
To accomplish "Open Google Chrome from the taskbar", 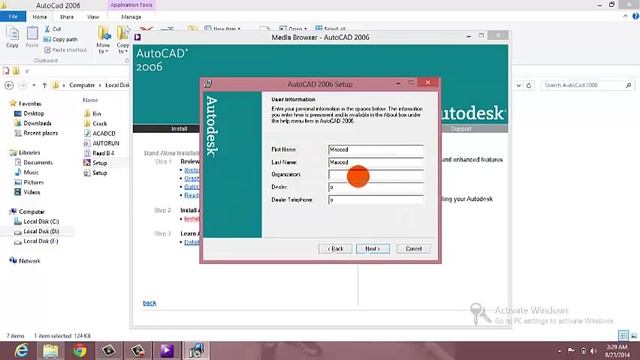I will [80, 351].
